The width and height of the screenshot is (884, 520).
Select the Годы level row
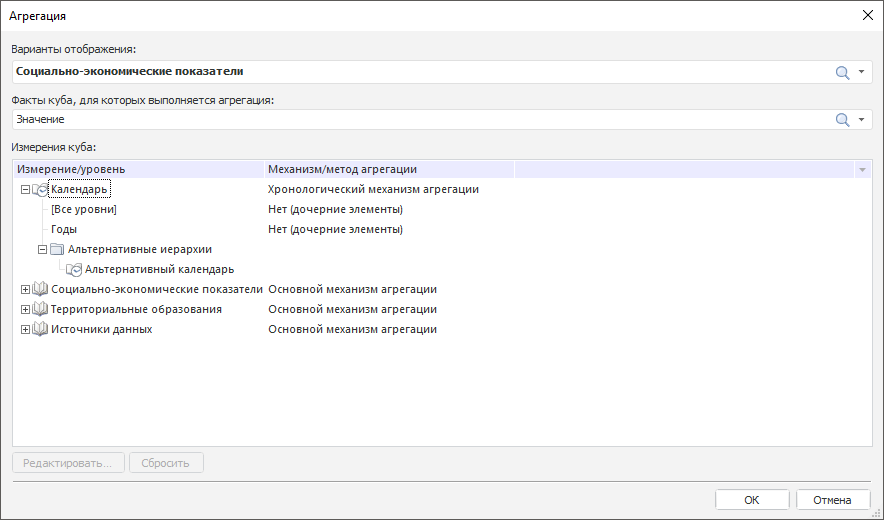[65, 229]
